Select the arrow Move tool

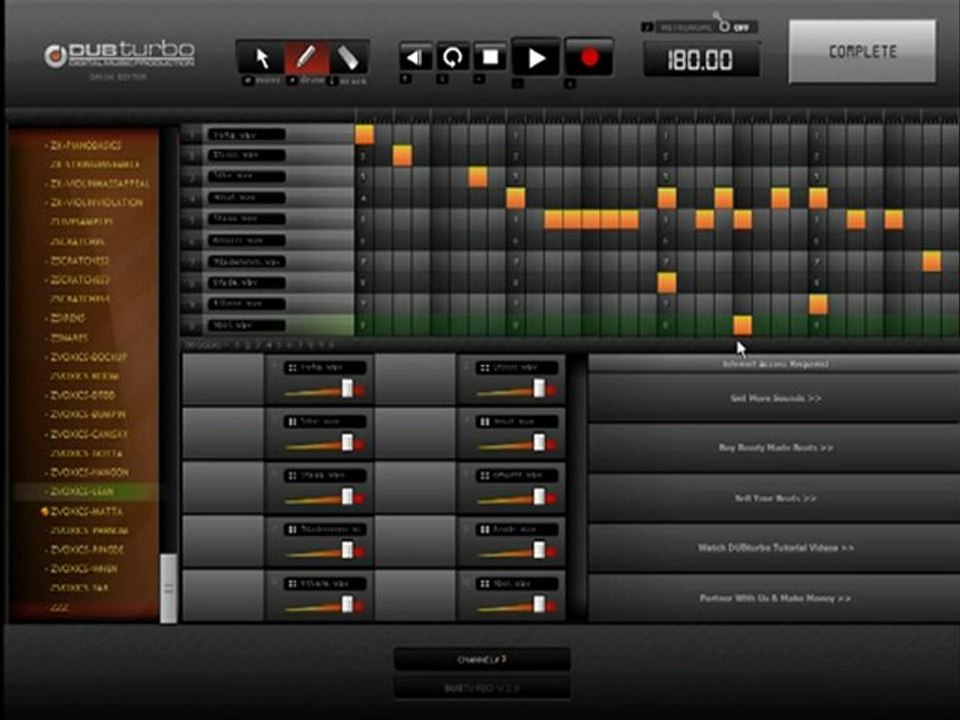point(261,59)
